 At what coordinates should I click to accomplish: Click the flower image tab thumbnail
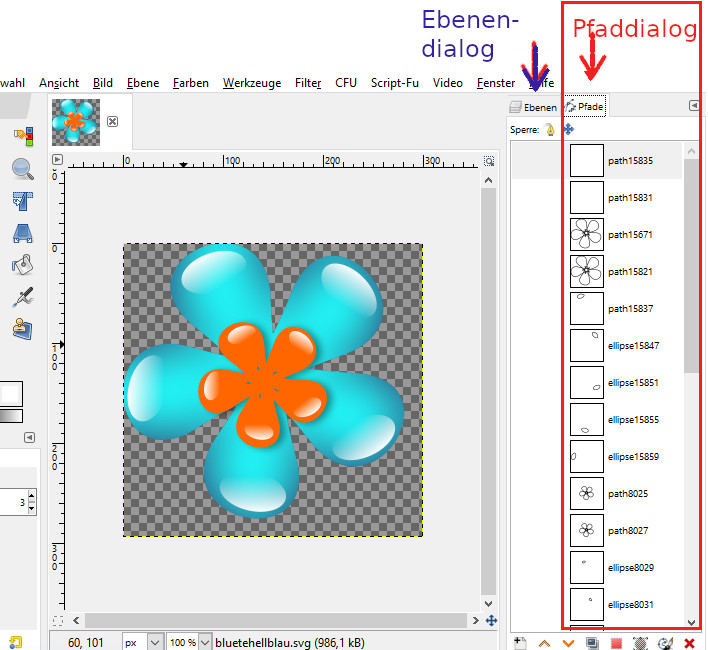(x=76, y=122)
